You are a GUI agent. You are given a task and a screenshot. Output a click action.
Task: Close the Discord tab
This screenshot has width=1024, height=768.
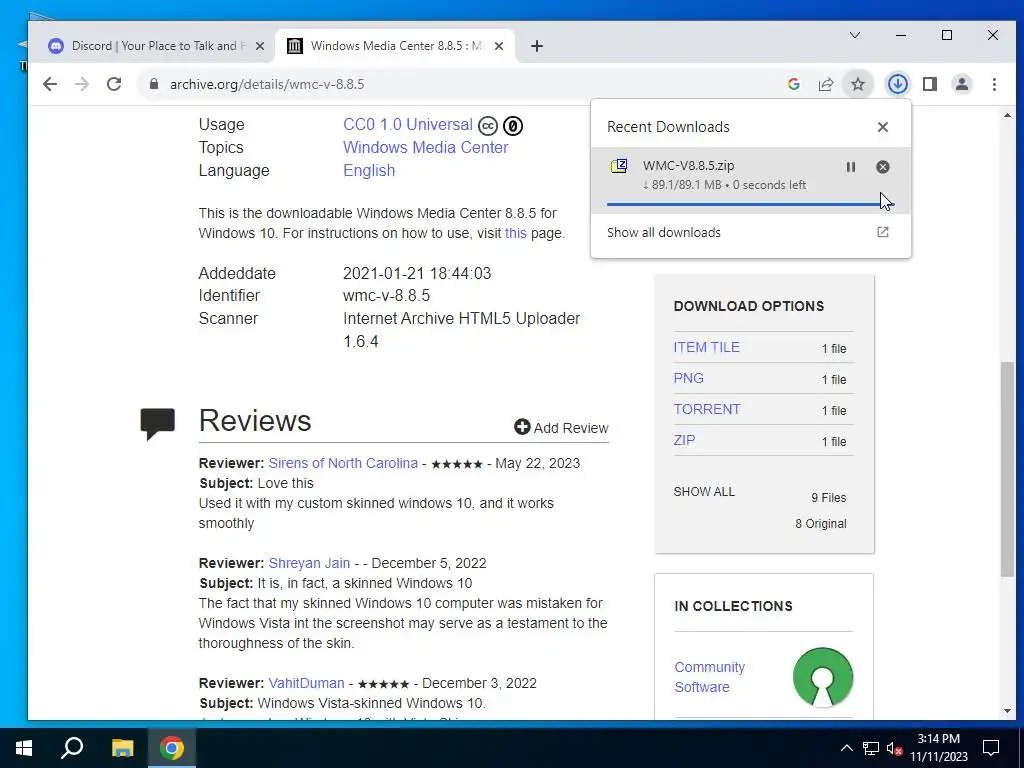[260, 46]
